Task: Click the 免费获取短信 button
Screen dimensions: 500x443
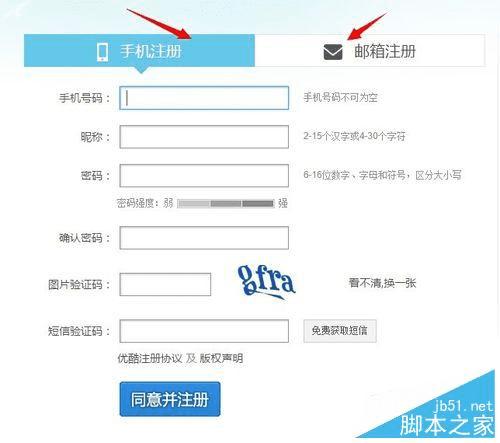Action: click(x=340, y=331)
